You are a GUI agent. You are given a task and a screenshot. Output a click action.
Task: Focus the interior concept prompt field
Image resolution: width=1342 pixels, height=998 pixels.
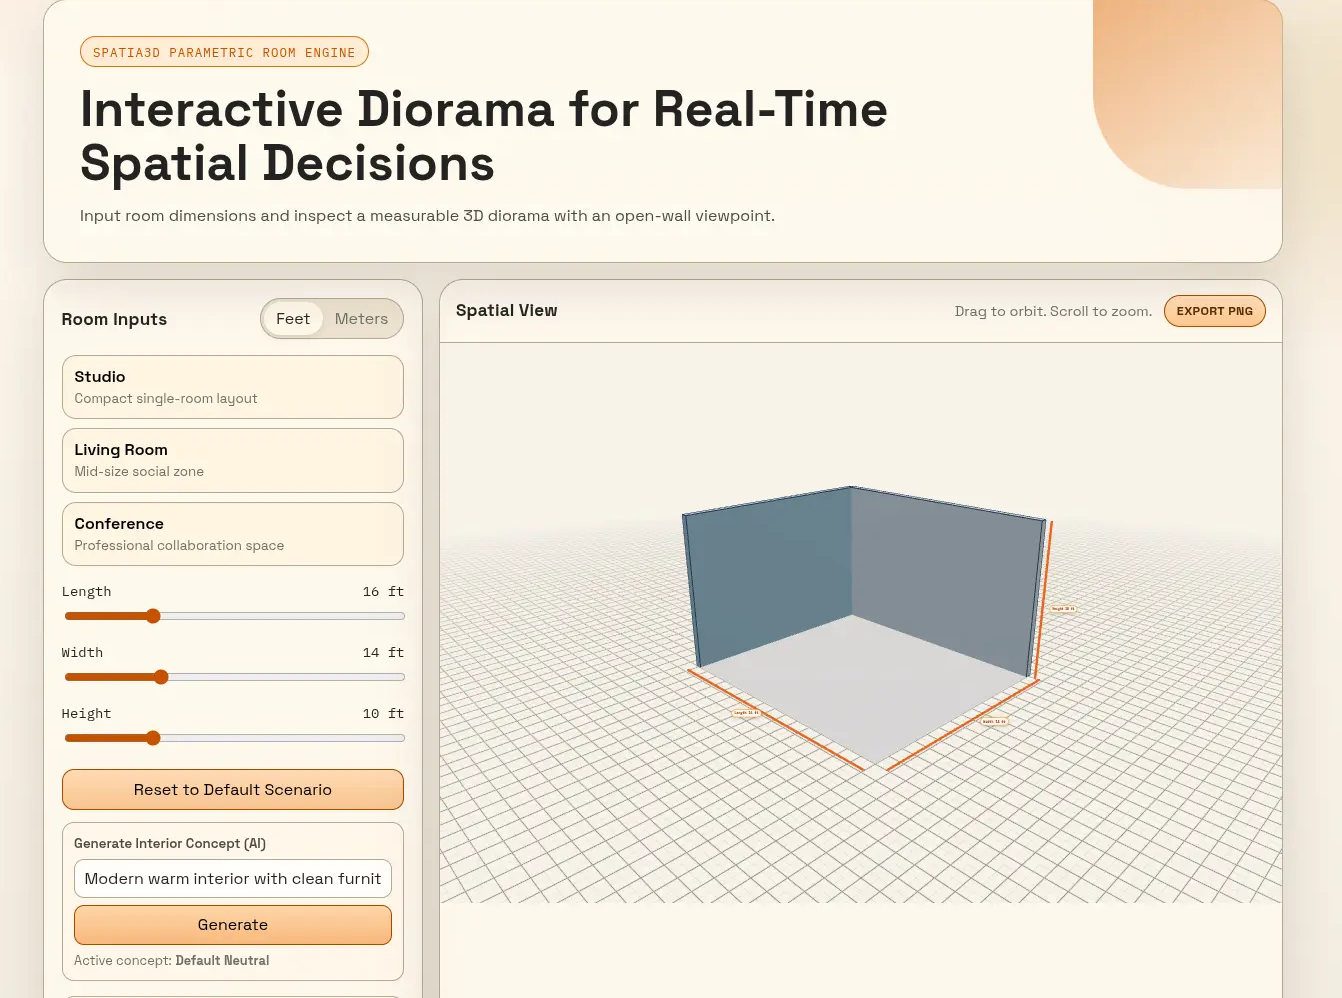click(x=233, y=878)
